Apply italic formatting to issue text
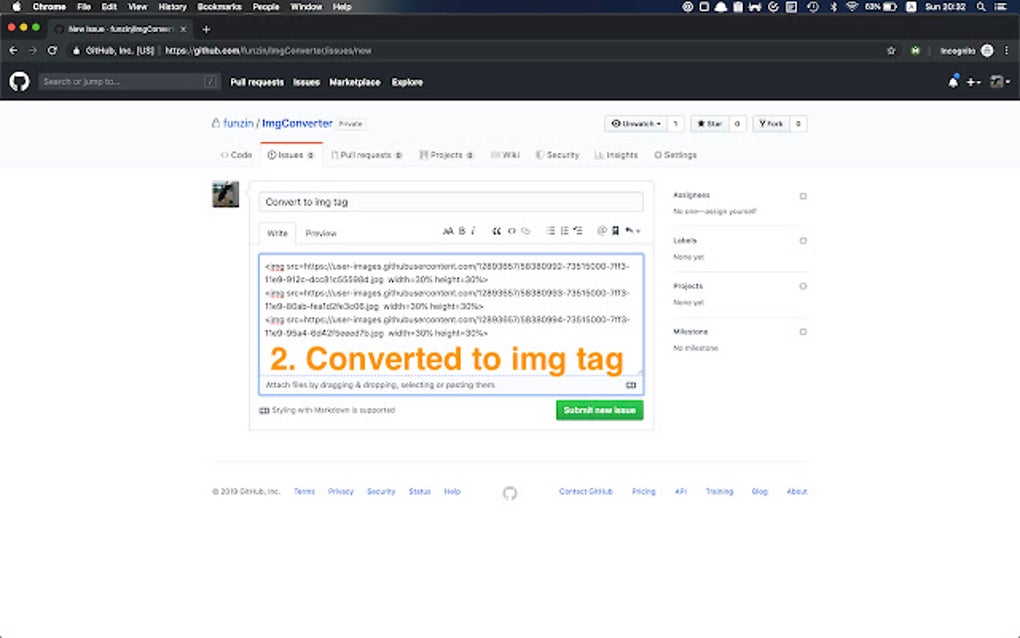Image resolution: width=1020 pixels, height=638 pixels. (x=471, y=230)
